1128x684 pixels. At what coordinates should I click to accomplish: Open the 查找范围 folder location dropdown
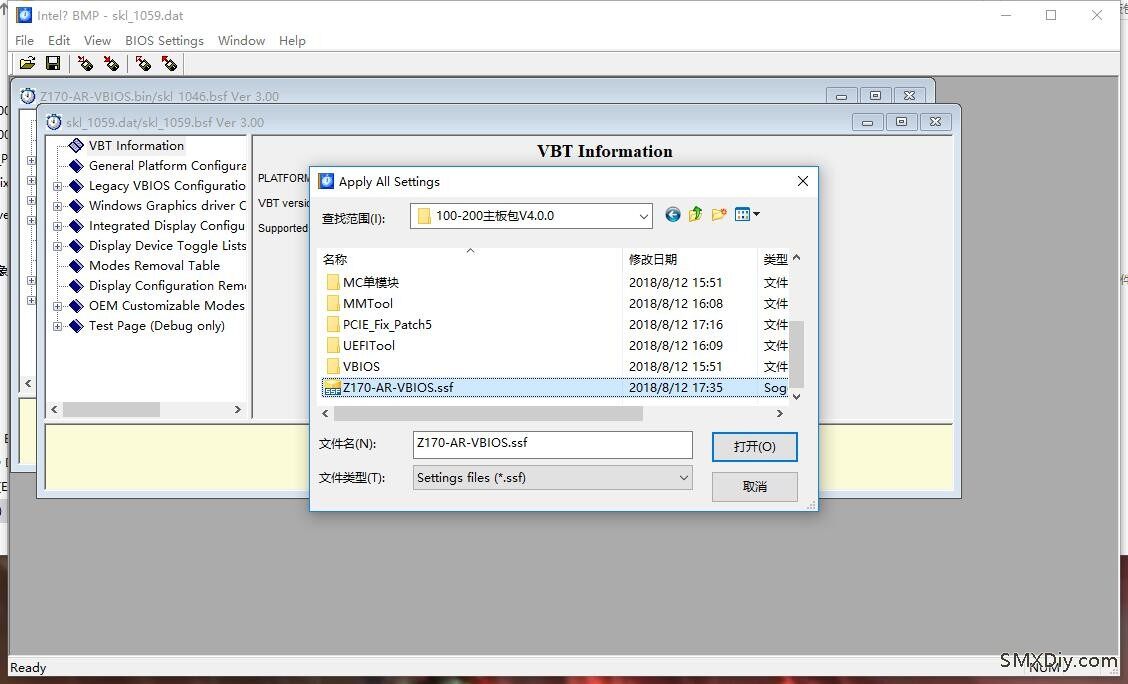pyautogui.click(x=643, y=216)
